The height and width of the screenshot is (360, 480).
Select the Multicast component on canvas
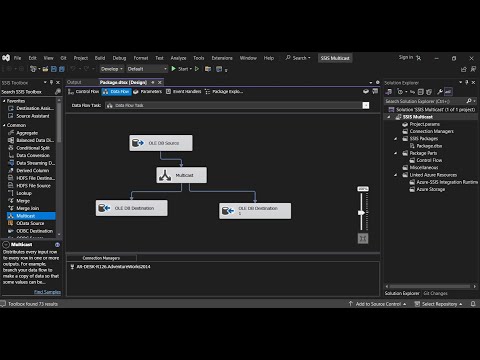(x=182, y=175)
